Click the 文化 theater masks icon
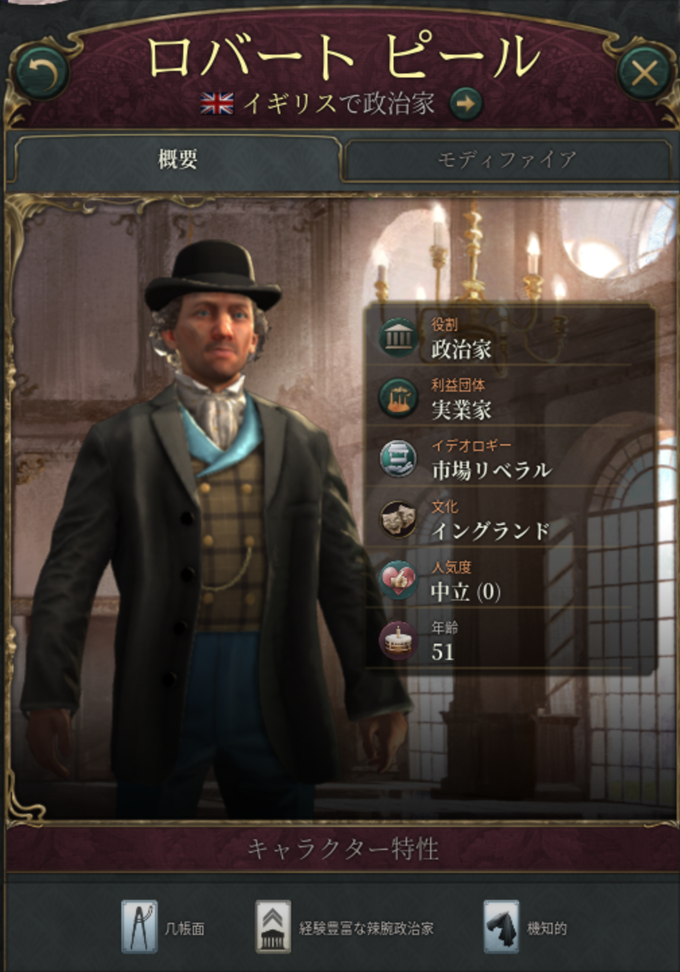The image size is (680, 972). 397,519
